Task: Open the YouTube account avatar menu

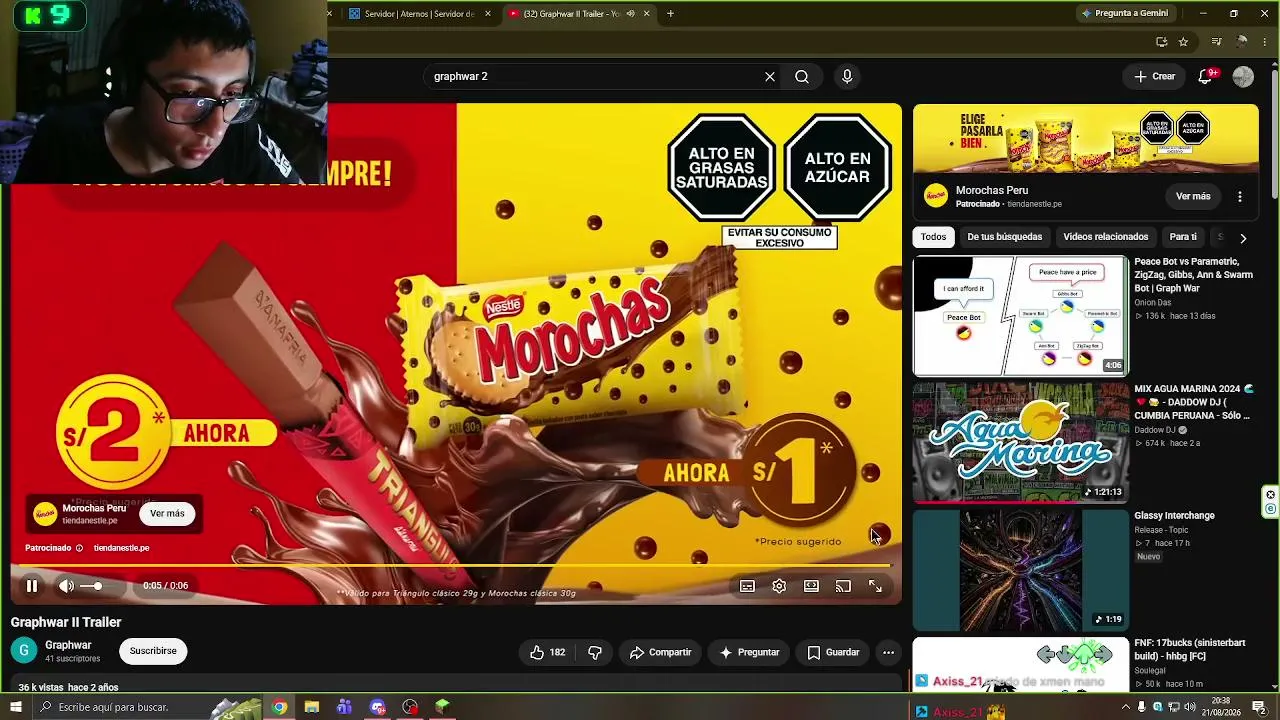Action: point(1243,77)
